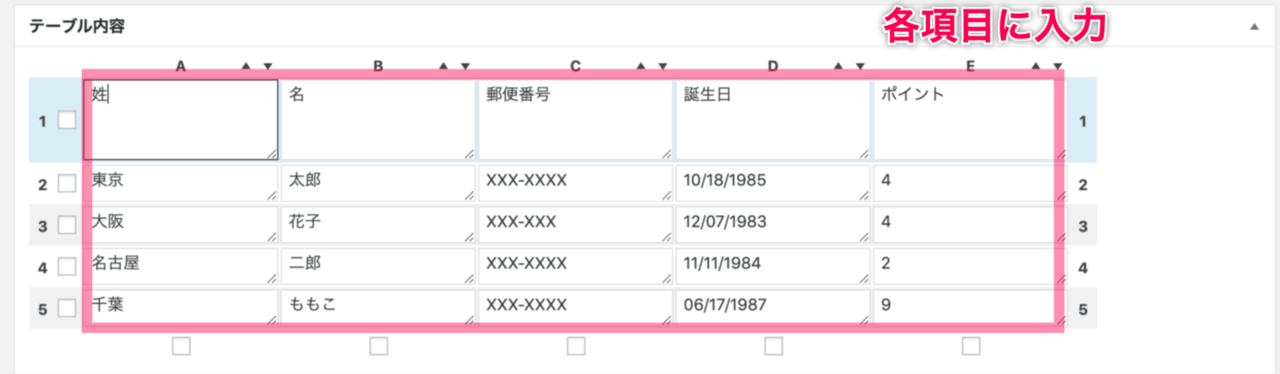Sort column B ascending arrow
This screenshot has height=374, width=1280.
443,67
